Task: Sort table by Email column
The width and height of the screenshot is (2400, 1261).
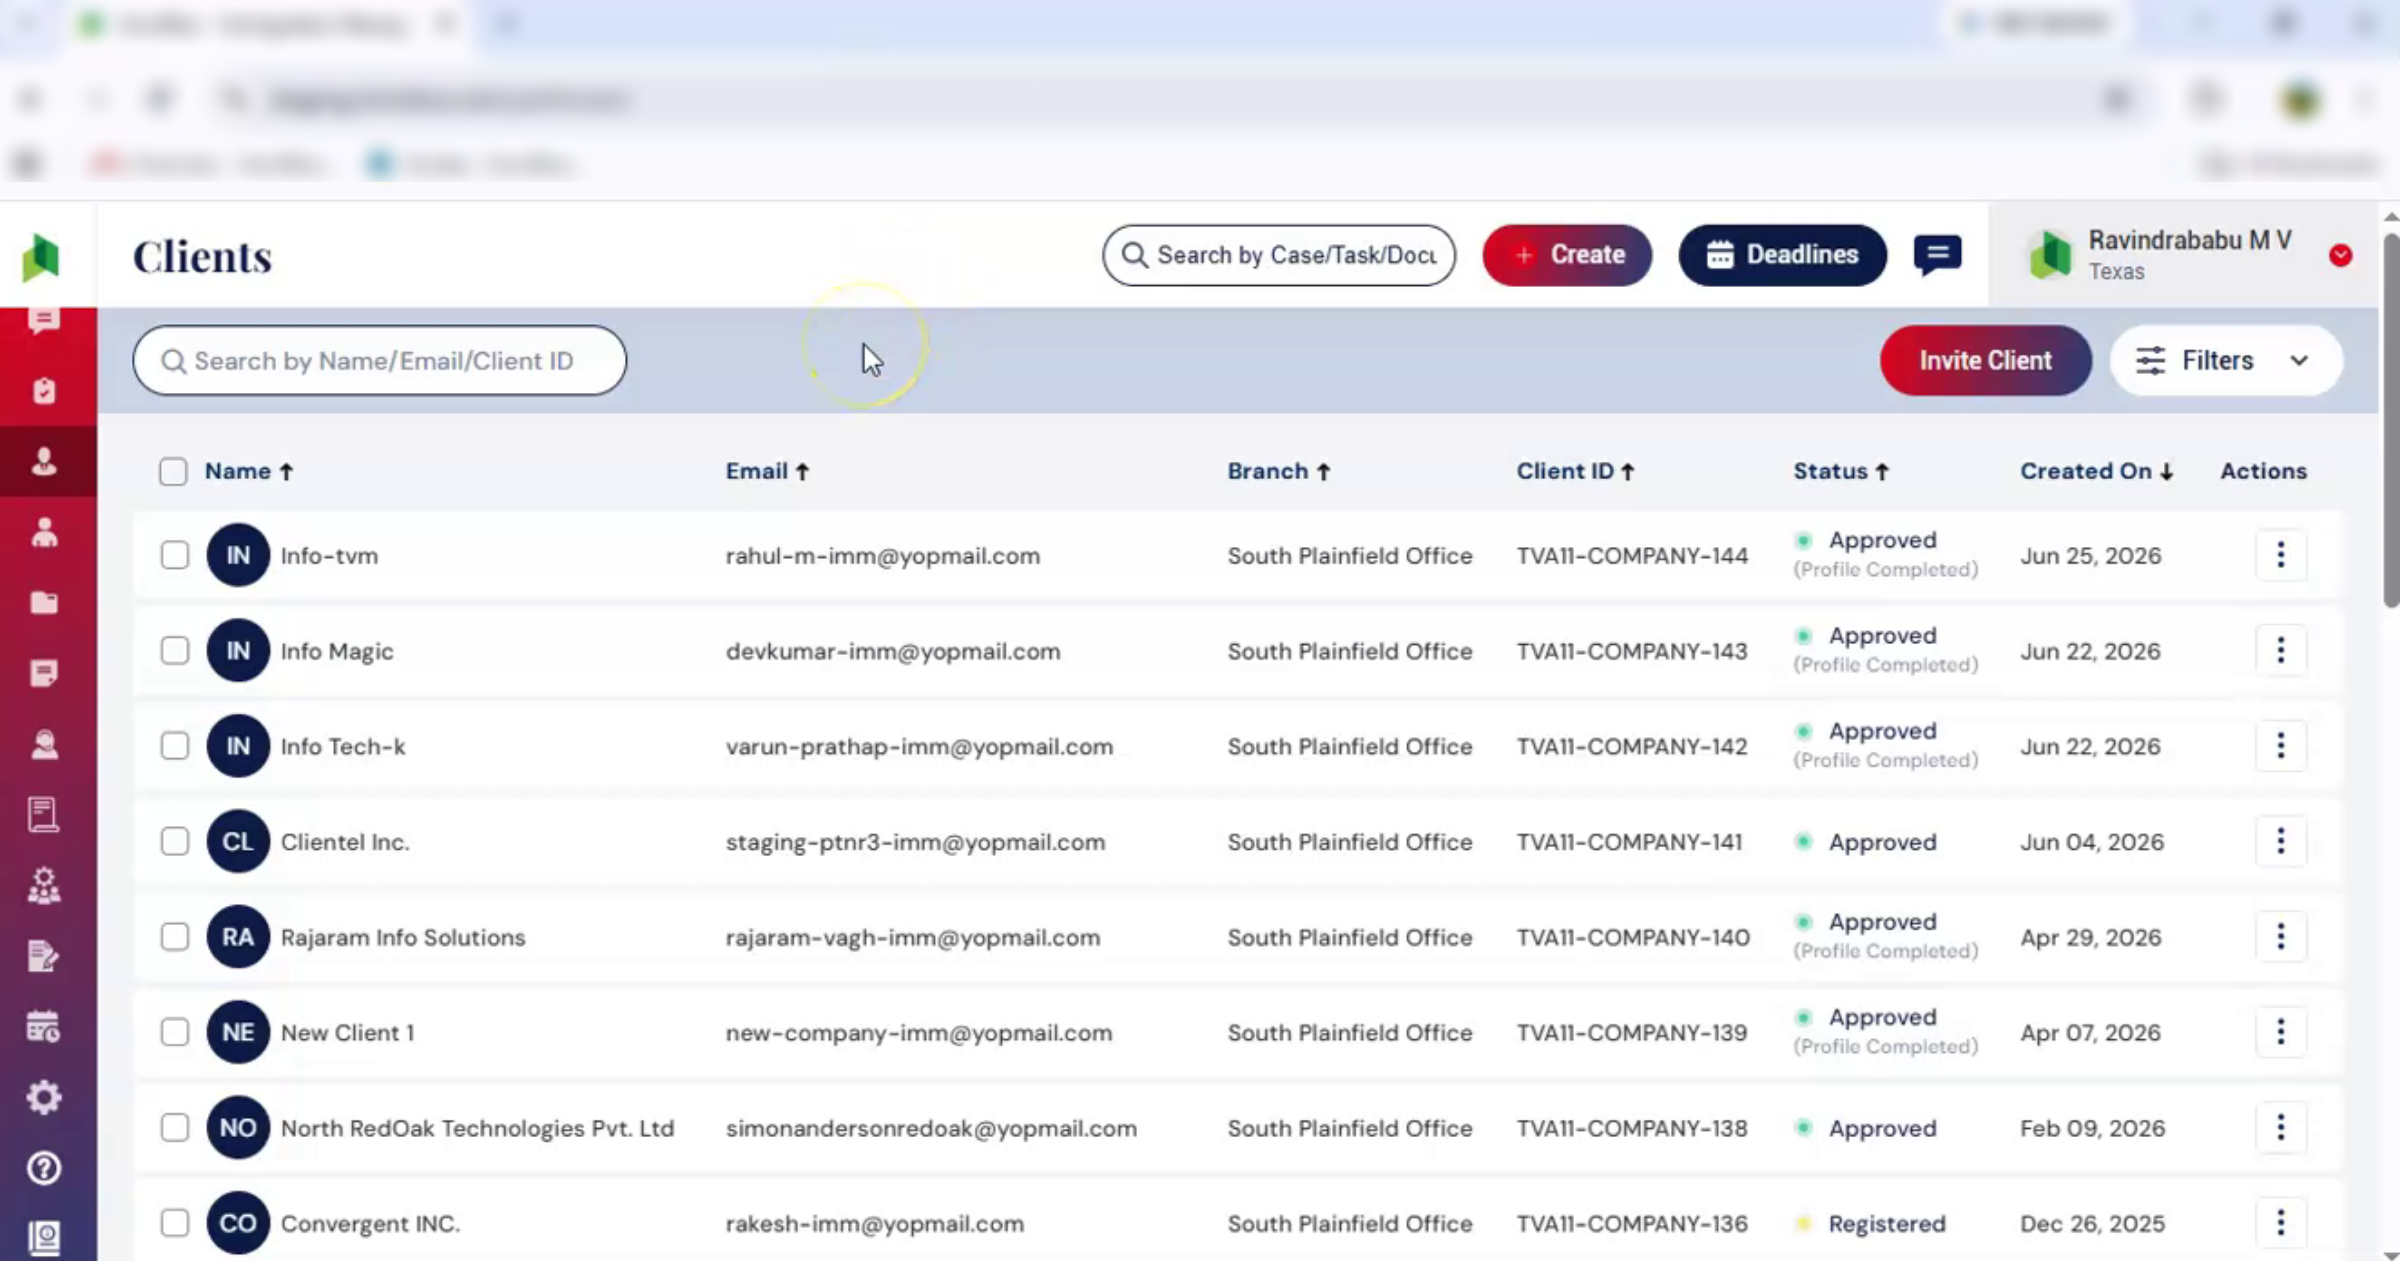Action: point(767,471)
